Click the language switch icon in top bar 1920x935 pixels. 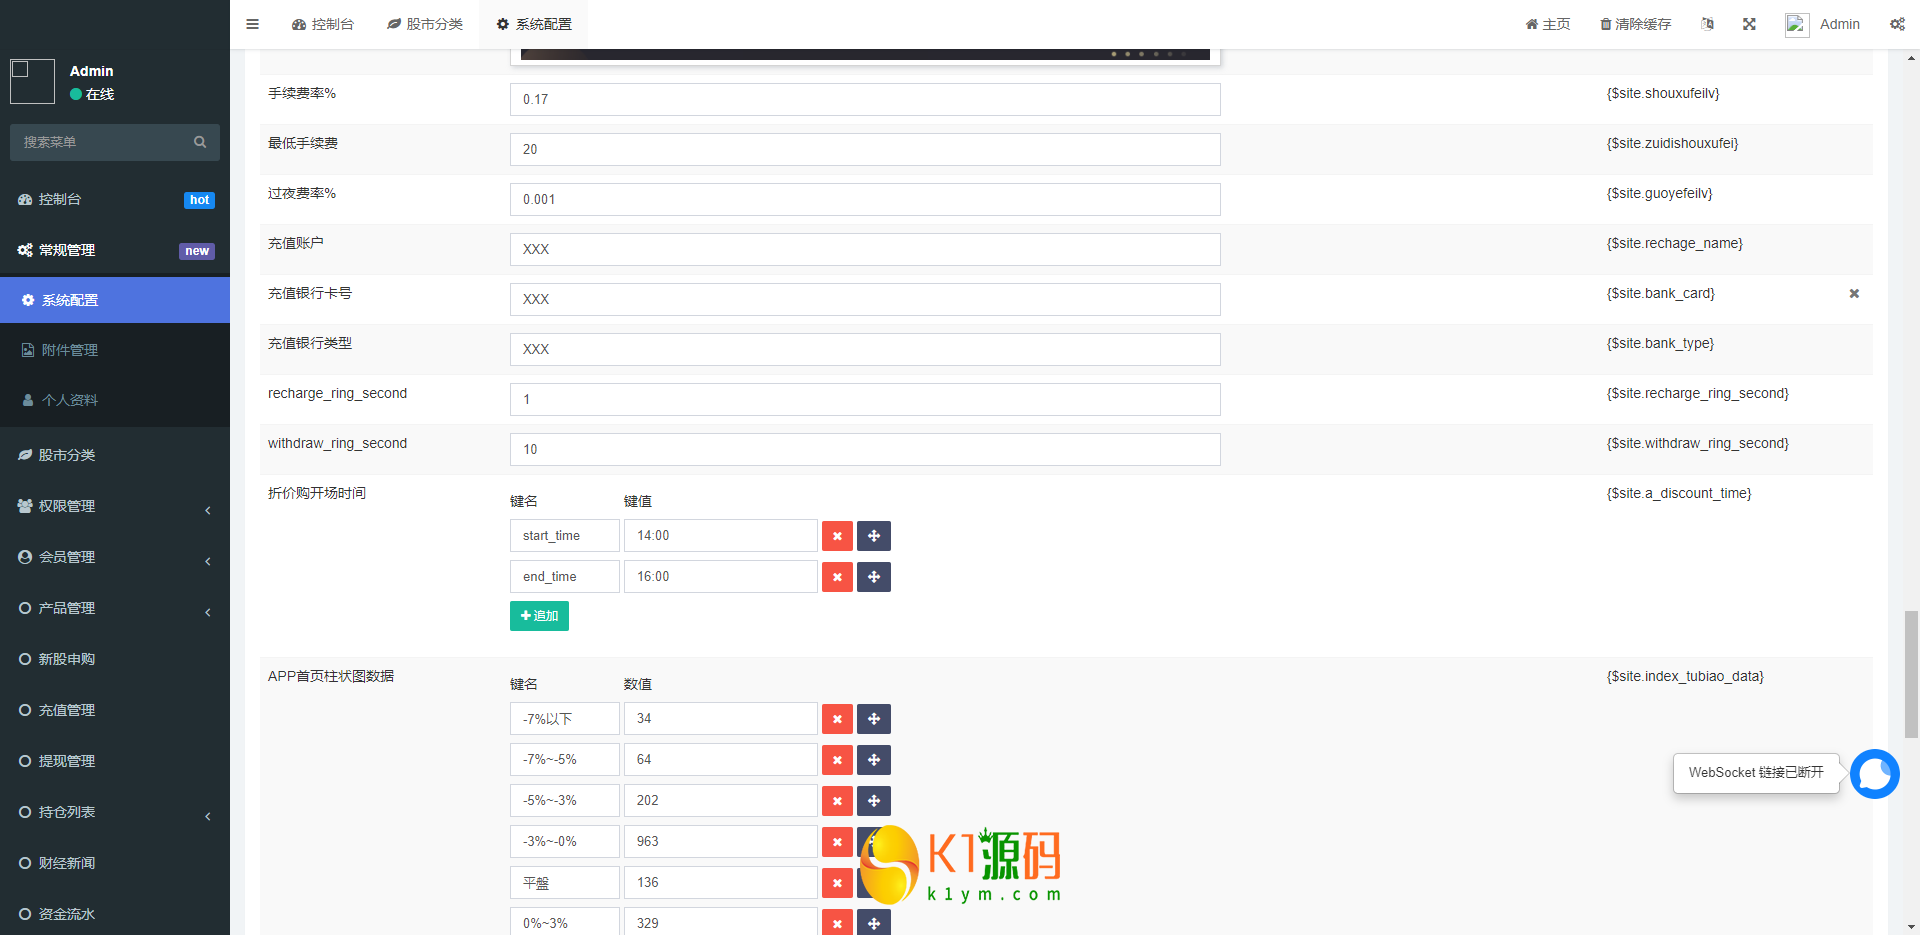1707,24
